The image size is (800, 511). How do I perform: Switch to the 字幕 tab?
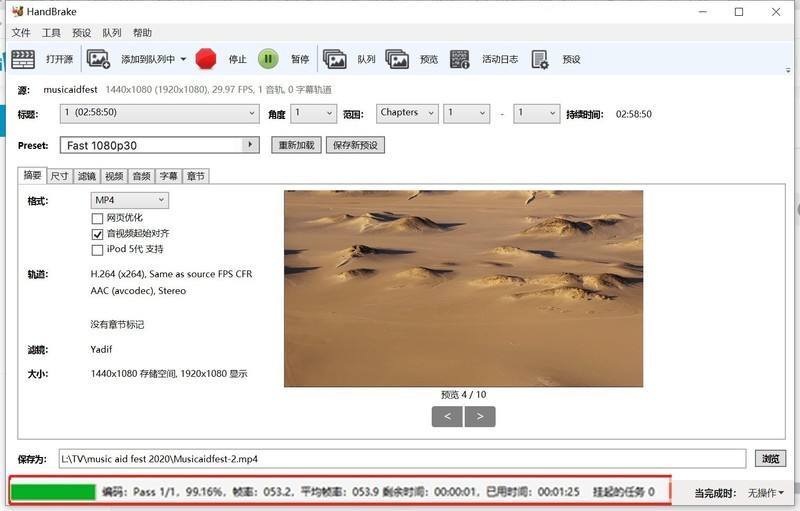coord(168,176)
